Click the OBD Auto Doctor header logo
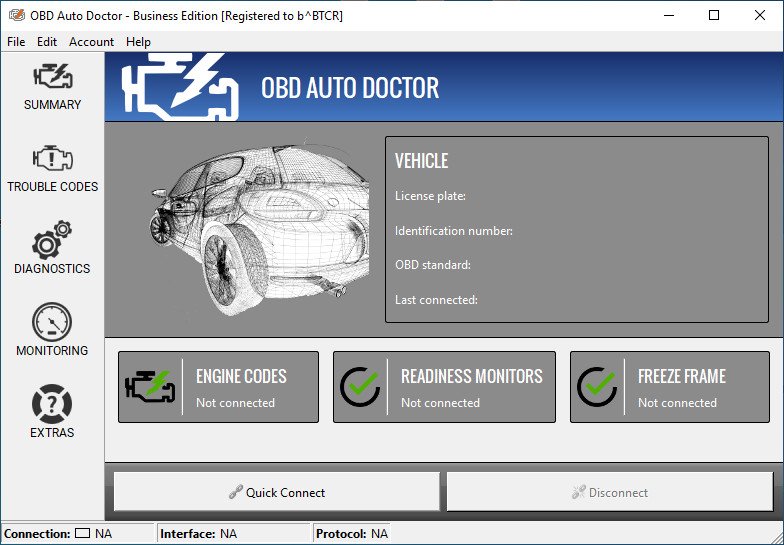Viewport: 784px width, 545px height. coord(180,87)
